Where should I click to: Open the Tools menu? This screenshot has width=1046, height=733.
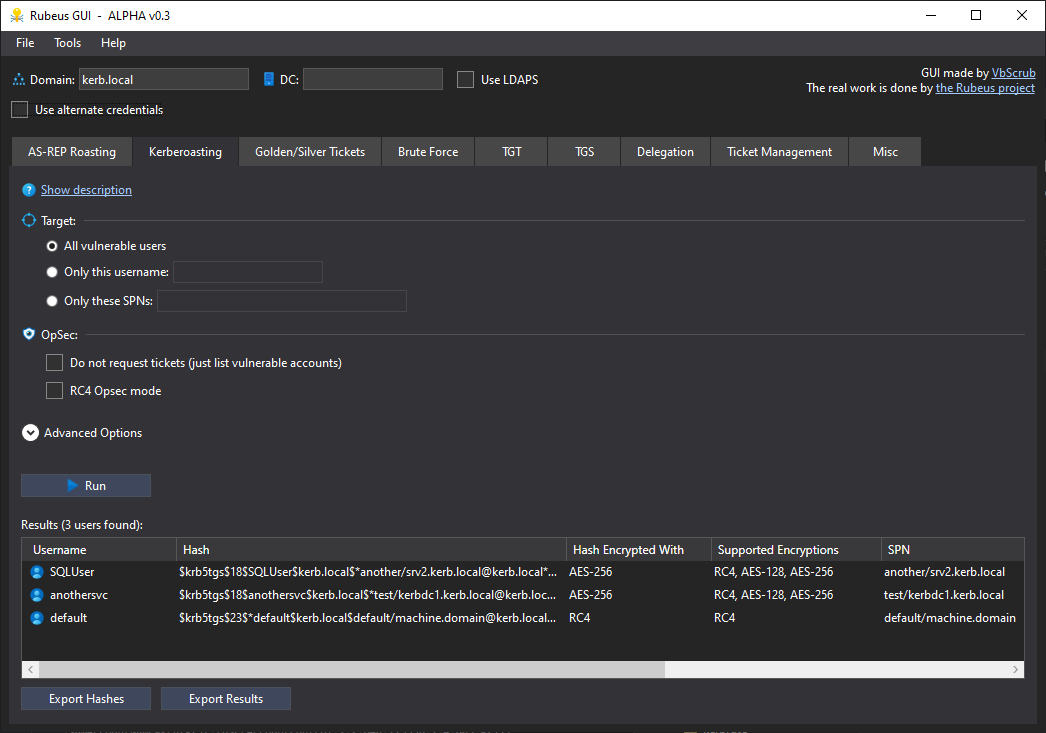point(67,43)
